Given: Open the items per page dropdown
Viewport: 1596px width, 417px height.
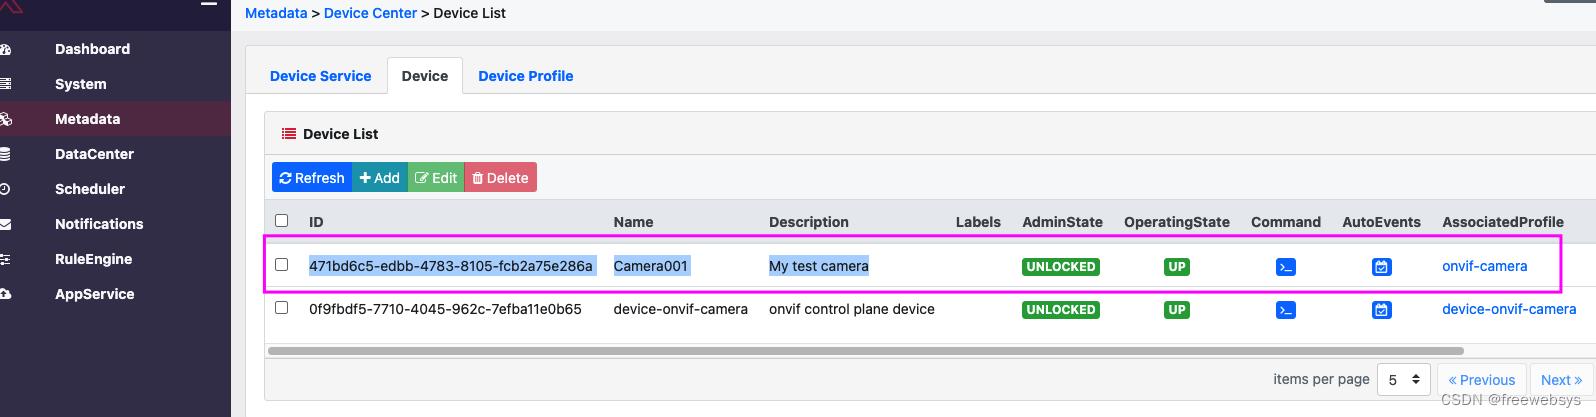Looking at the screenshot, I should [1403, 380].
